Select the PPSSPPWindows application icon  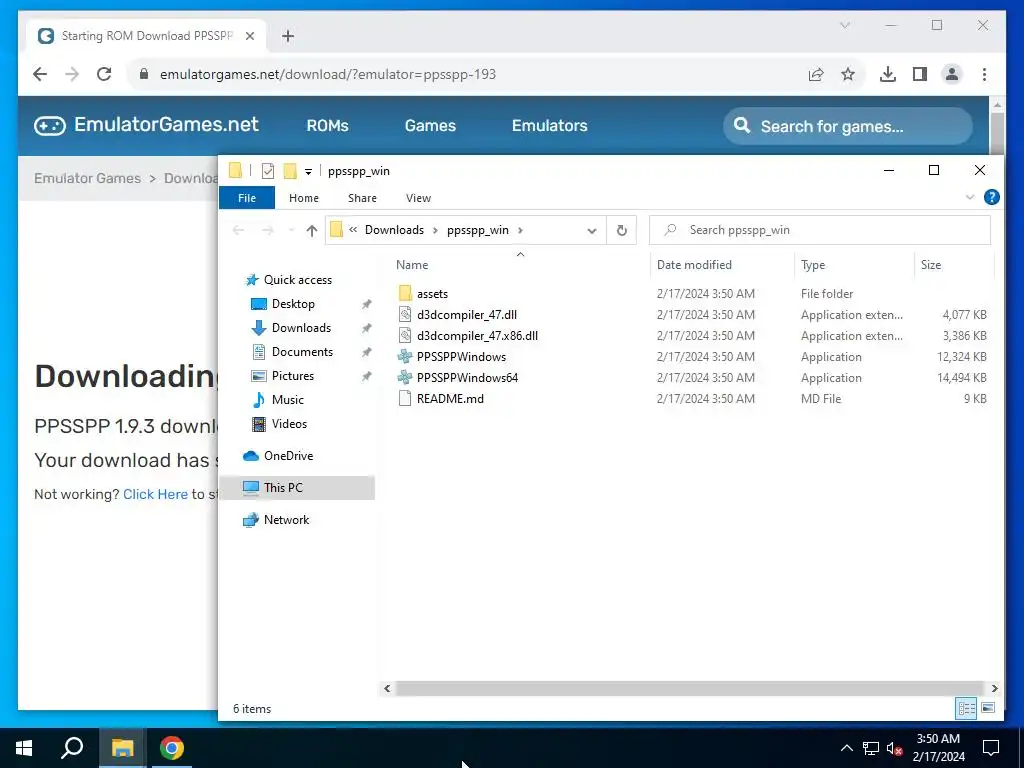point(405,357)
